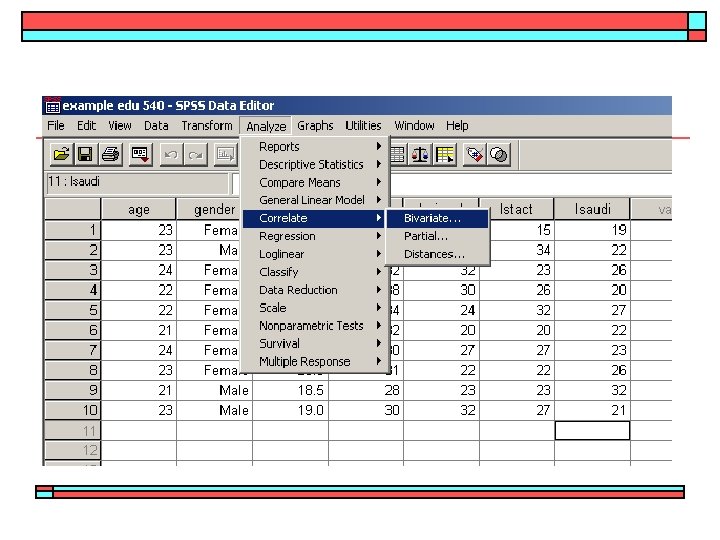The image size is (720, 540).
Task: Click the Select Cases yellow grid icon
Action: click(444, 155)
